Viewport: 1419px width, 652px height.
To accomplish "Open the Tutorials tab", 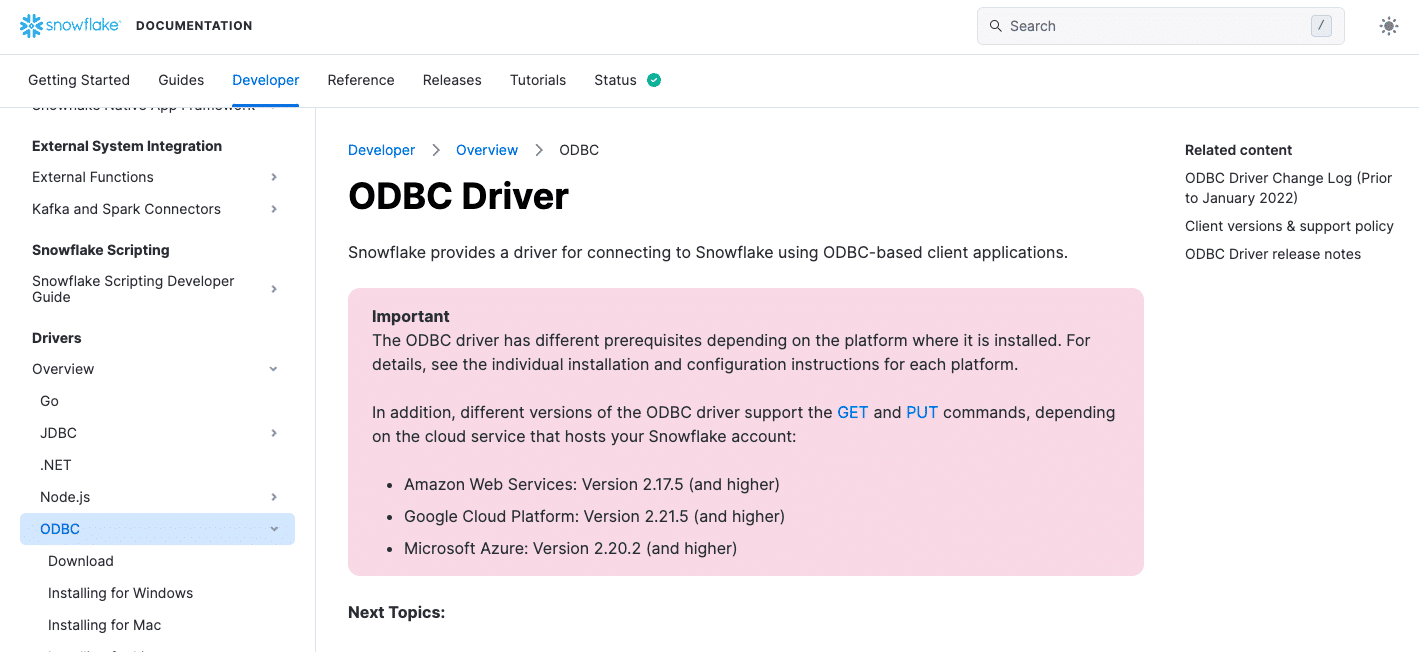I will pyautogui.click(x=538, y=80).
